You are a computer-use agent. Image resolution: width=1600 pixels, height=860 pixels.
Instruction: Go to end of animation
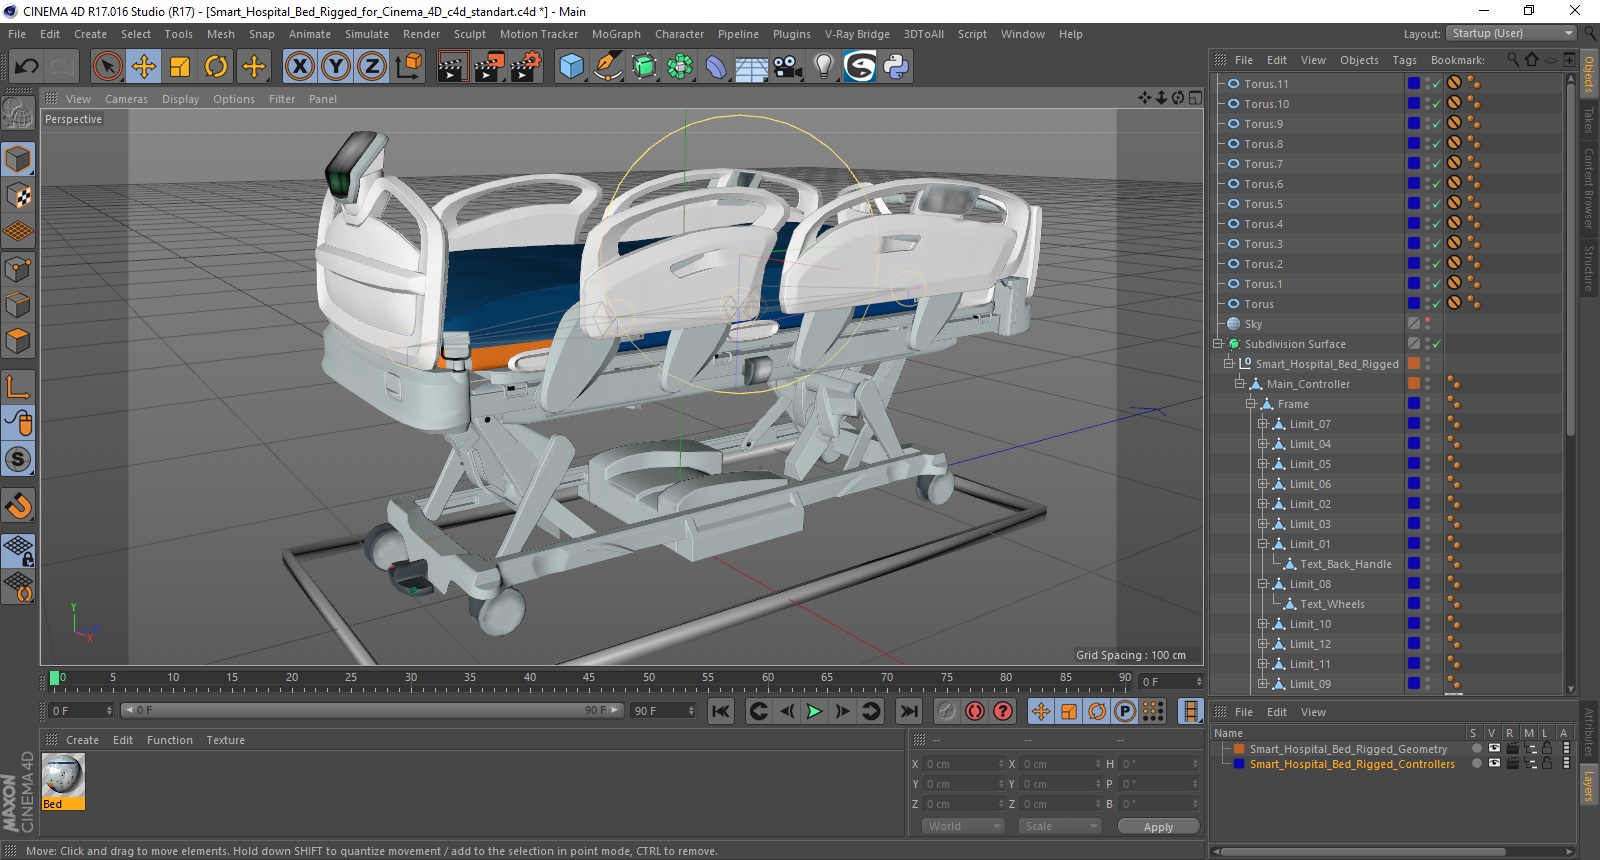pos(908,711)
